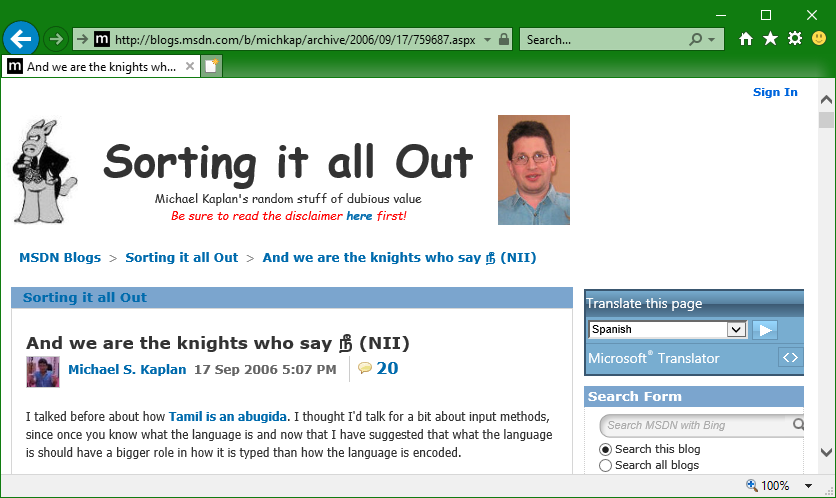Expand search provider dropdown arrow
836x498 pixels.
712,39
